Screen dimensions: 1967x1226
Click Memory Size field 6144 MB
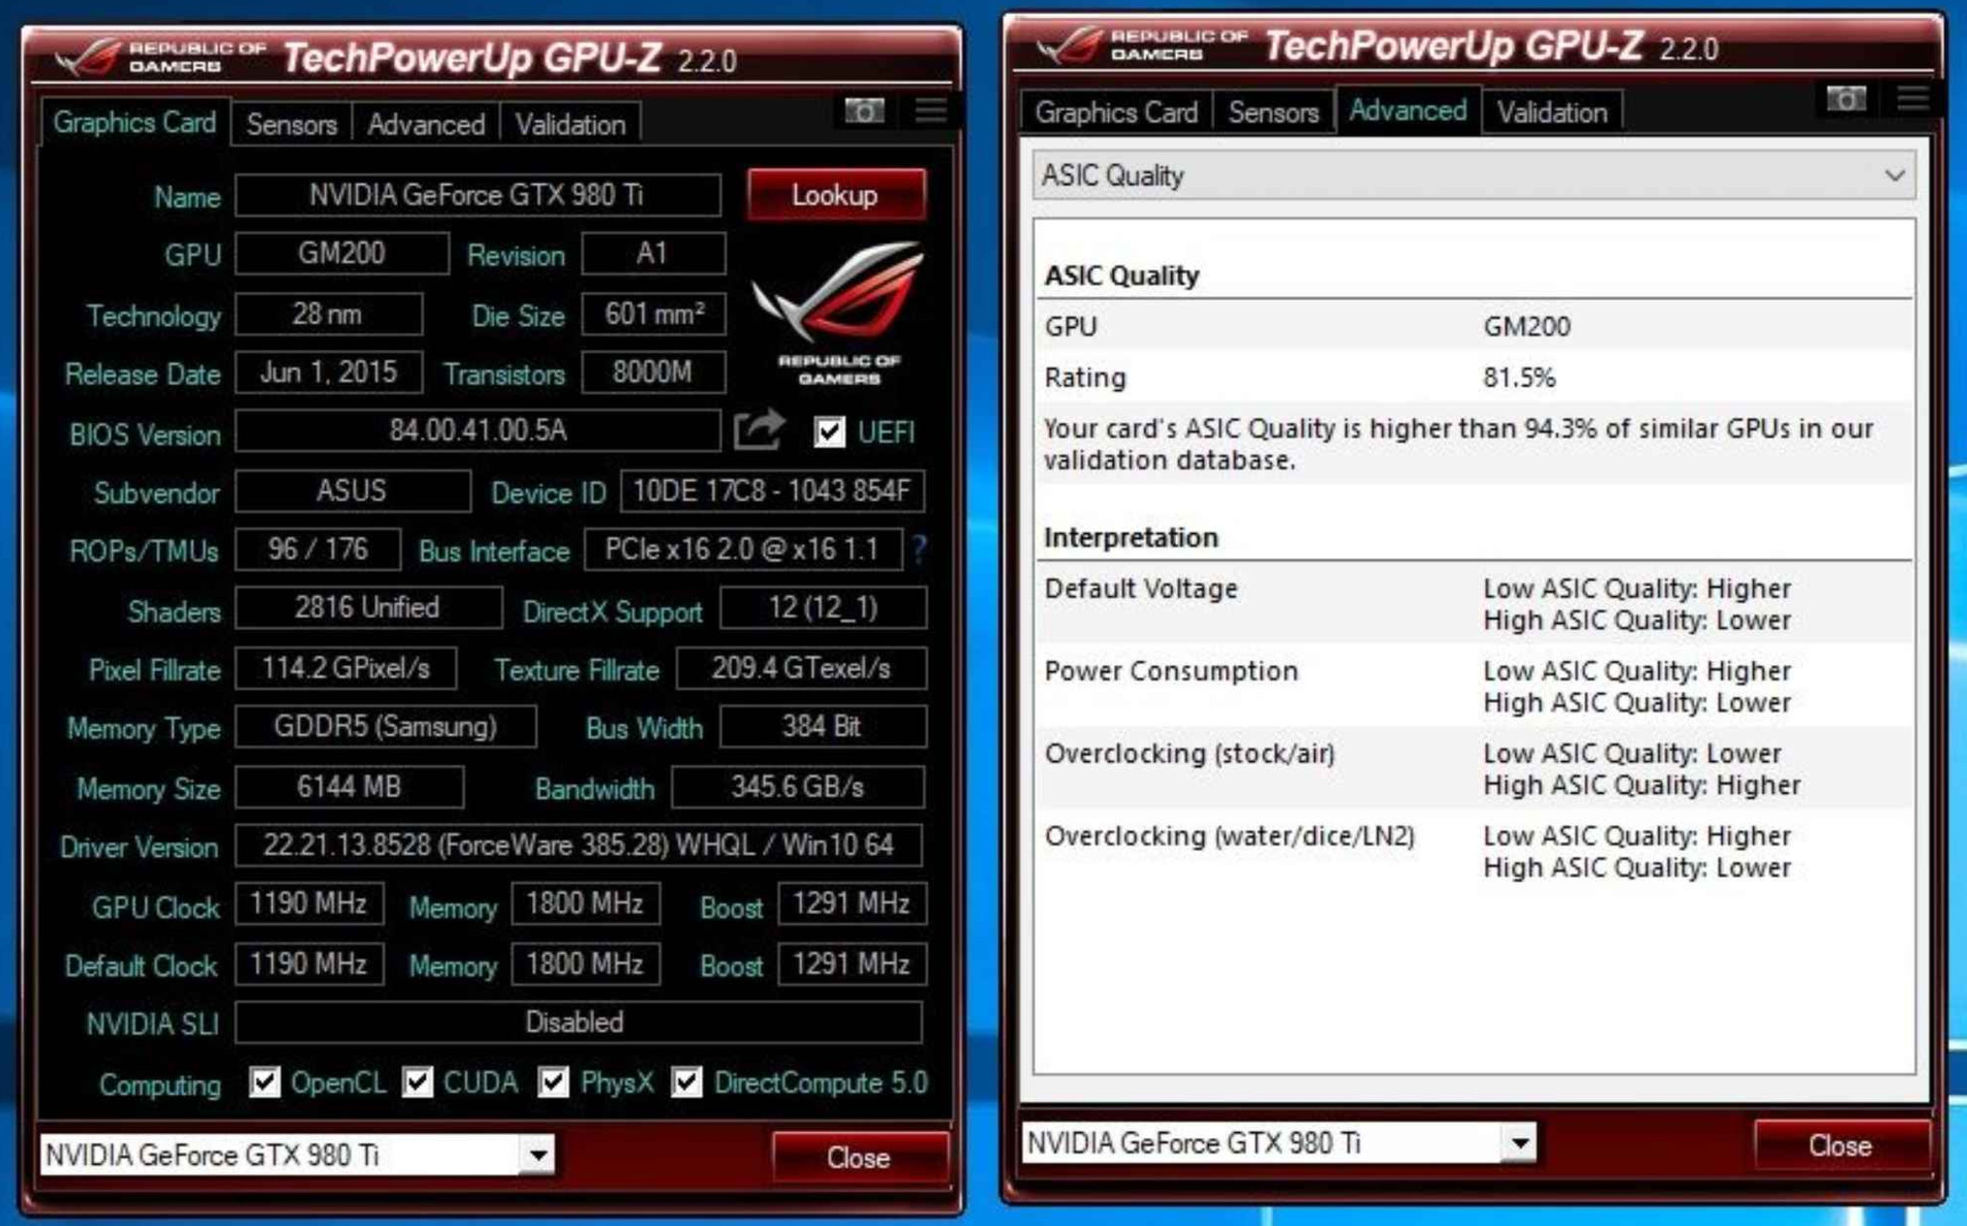pos(350,787)
